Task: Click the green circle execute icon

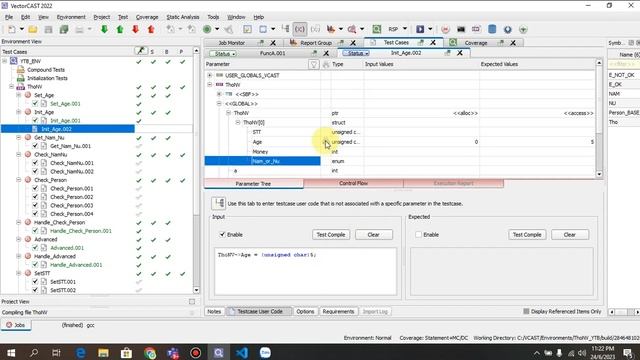Action: coord(207,29)
